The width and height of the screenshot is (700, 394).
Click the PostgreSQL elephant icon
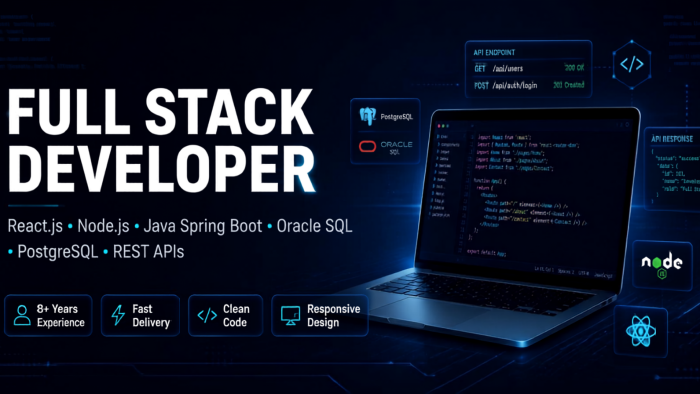368,116
